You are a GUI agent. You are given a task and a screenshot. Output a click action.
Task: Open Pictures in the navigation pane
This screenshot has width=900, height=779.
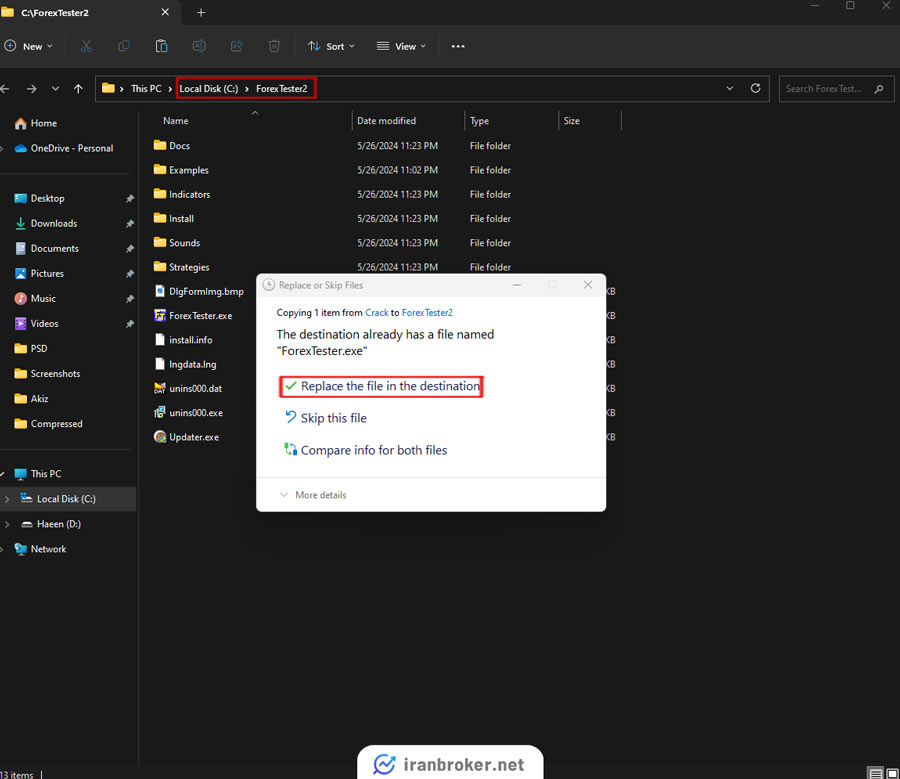47,274
